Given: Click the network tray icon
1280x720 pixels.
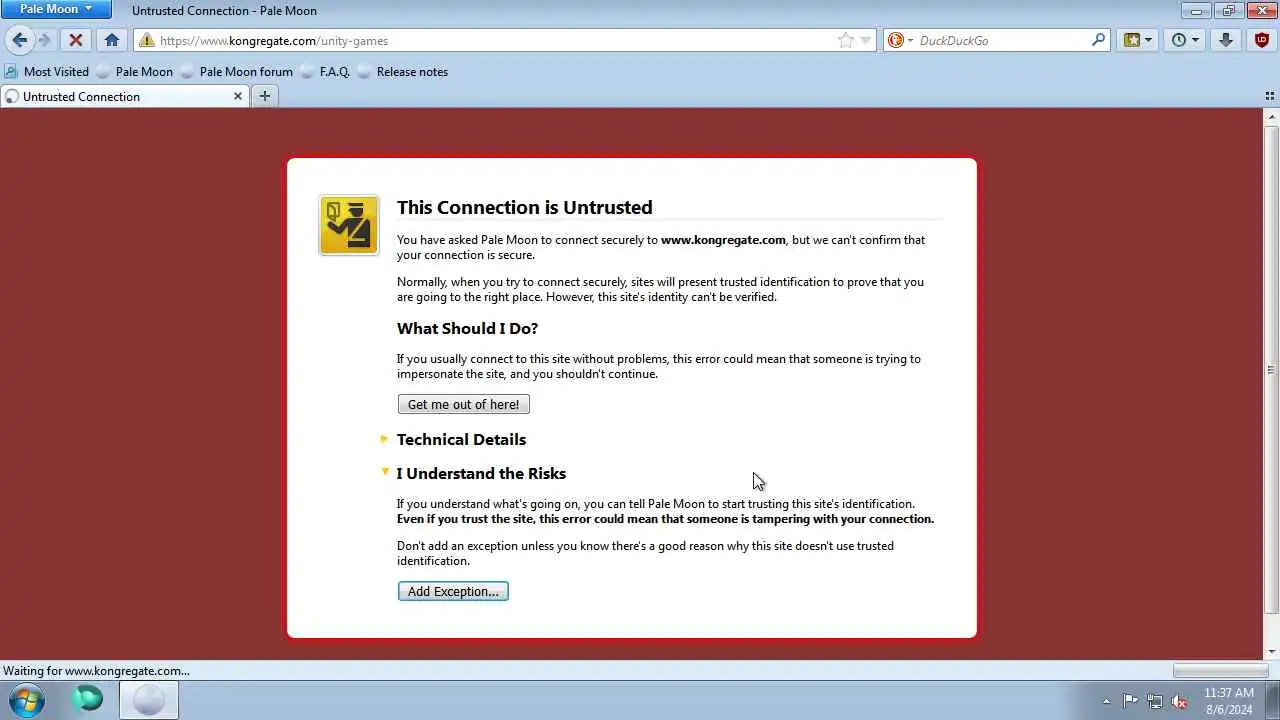Looking at the screenshot, I should (1155, 701).
